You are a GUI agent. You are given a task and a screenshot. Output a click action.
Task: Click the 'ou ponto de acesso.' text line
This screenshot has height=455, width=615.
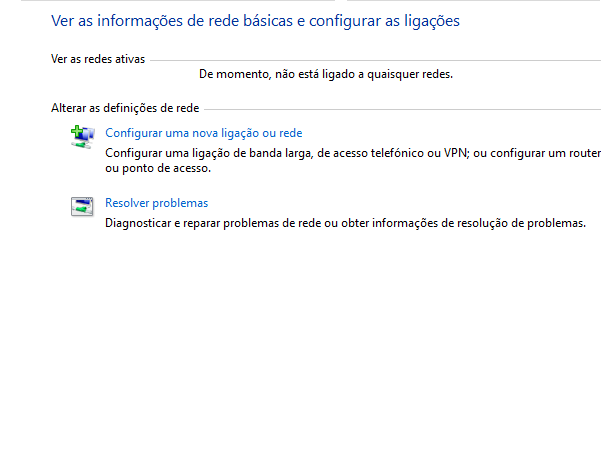[158, 168]
